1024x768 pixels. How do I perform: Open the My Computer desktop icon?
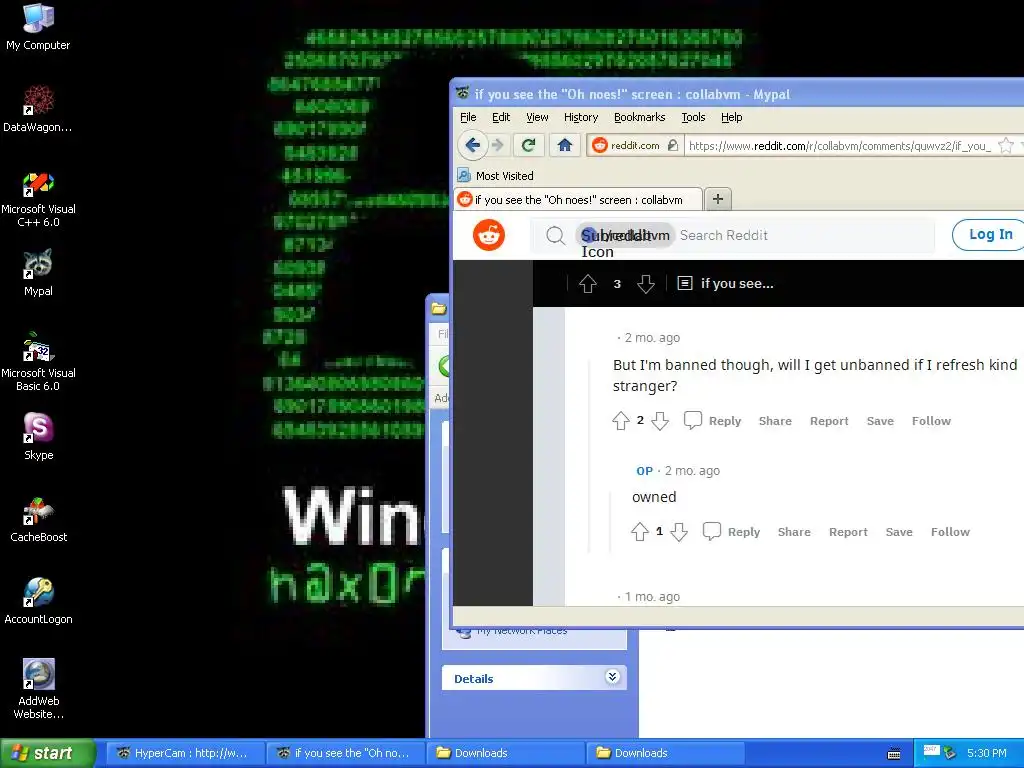click(38, 27)
